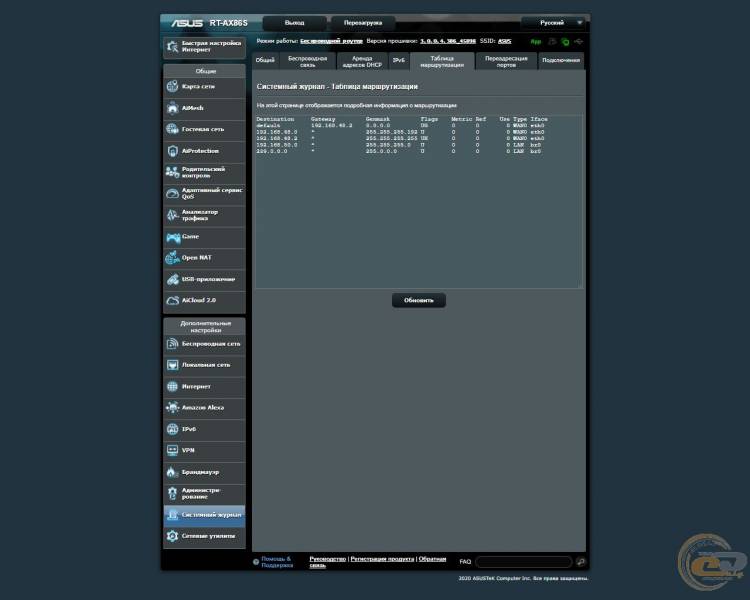Viewport: 750px width, 600px height.
Task: Switch to the IPv6 log tab
Action: (x=398, y=61)
